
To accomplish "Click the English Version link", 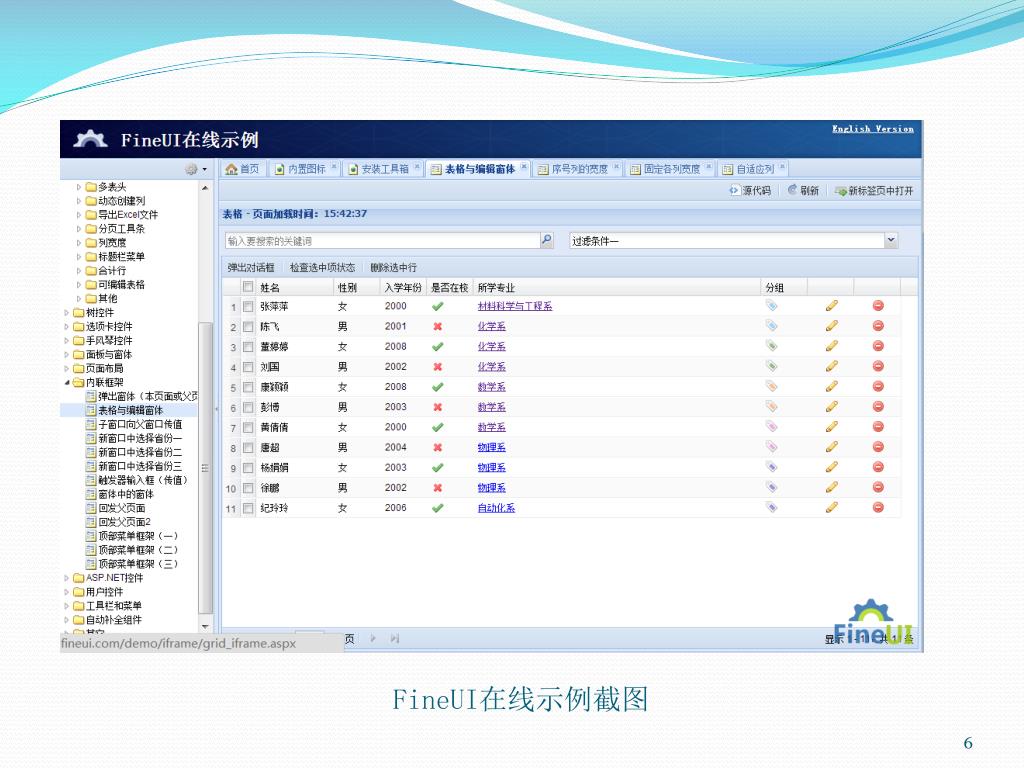I will (872, 129).
